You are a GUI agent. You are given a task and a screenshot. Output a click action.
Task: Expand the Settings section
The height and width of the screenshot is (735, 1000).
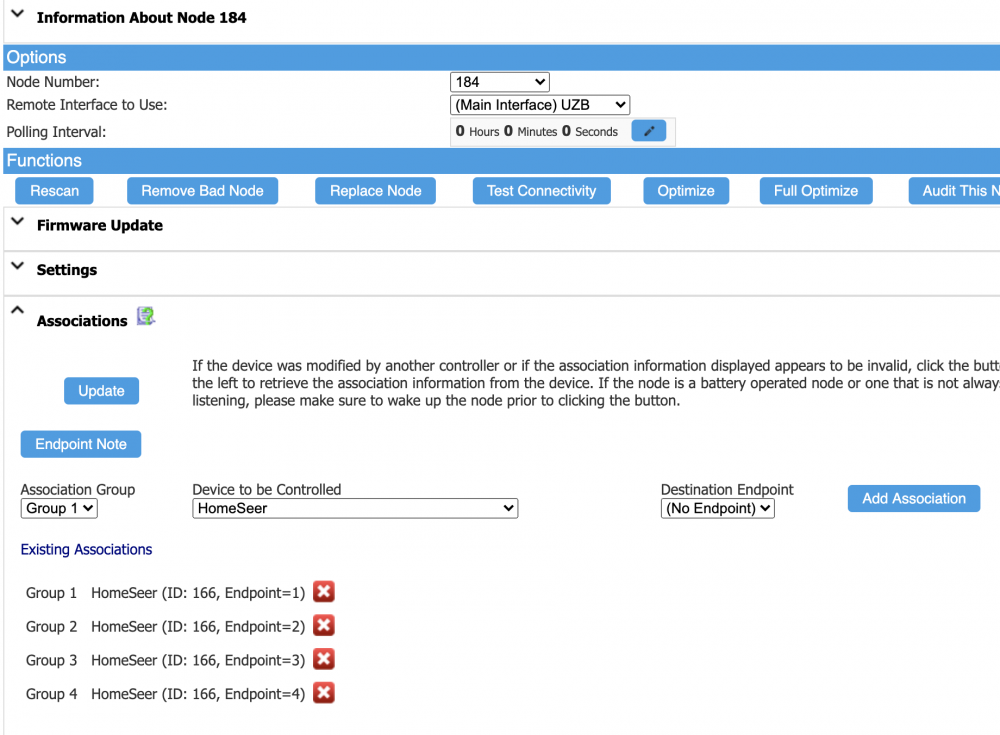17,268
